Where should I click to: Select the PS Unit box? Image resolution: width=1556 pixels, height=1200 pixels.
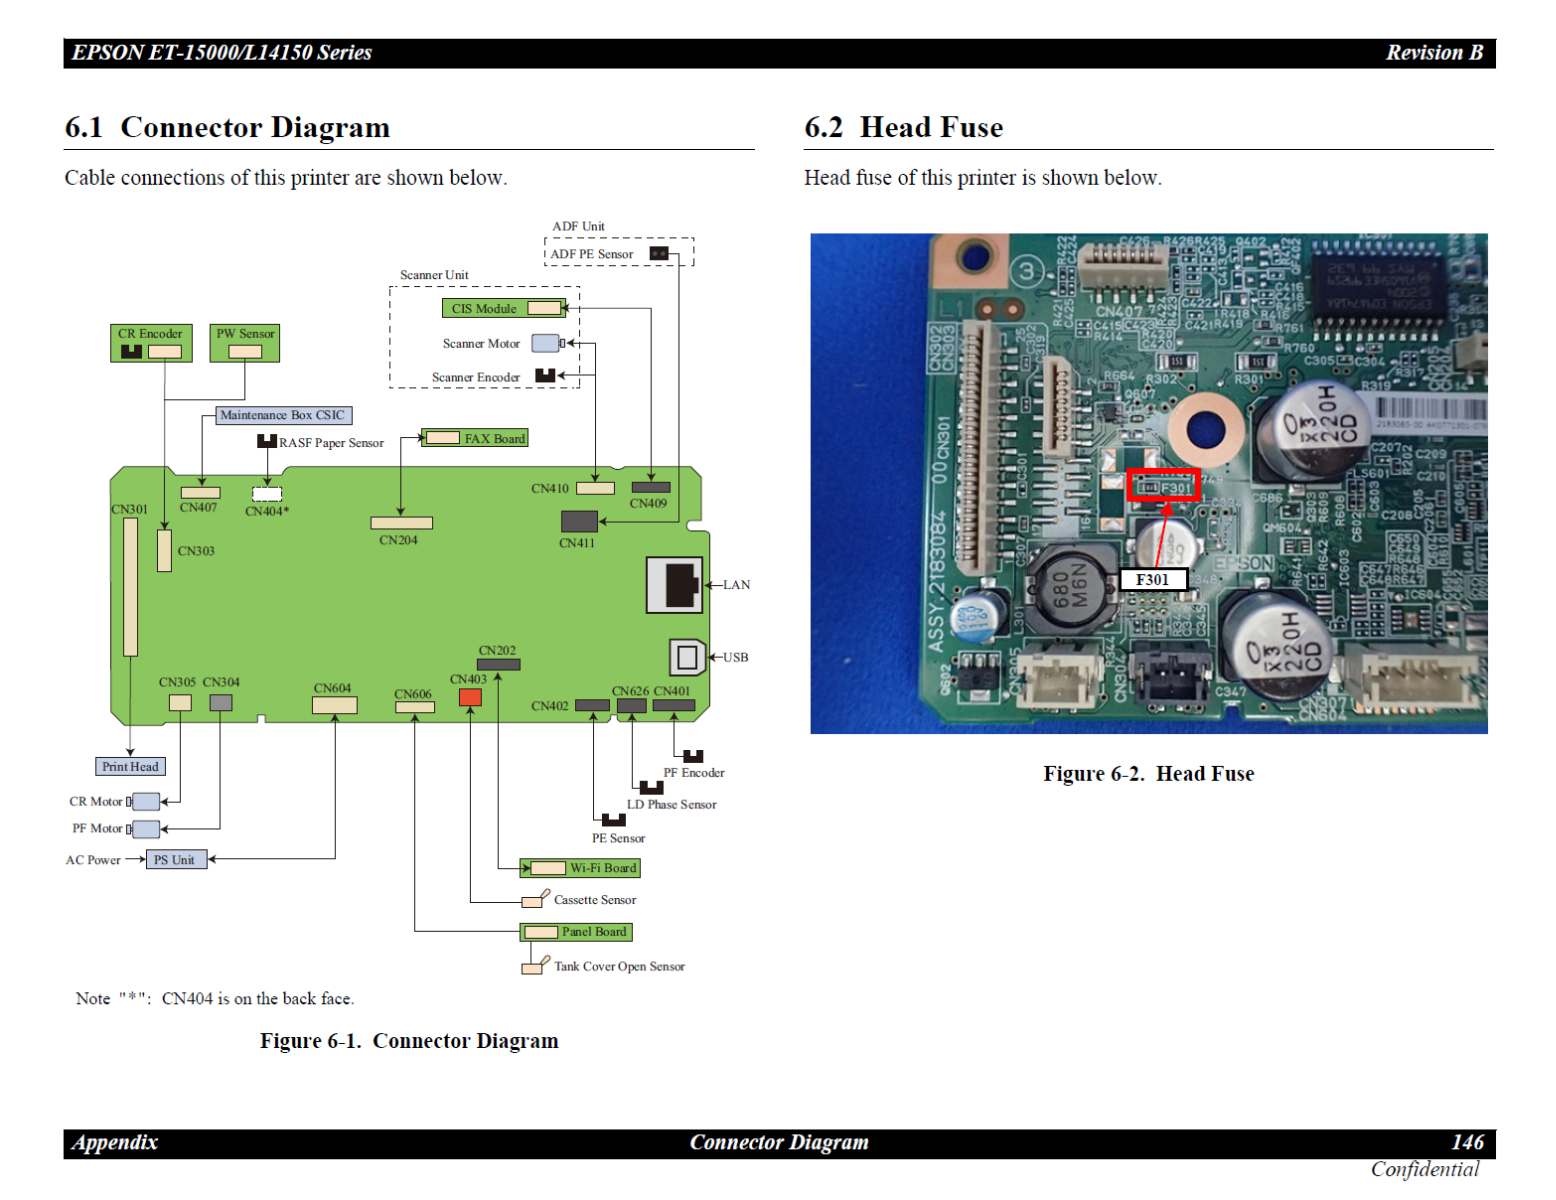[175, 860]
